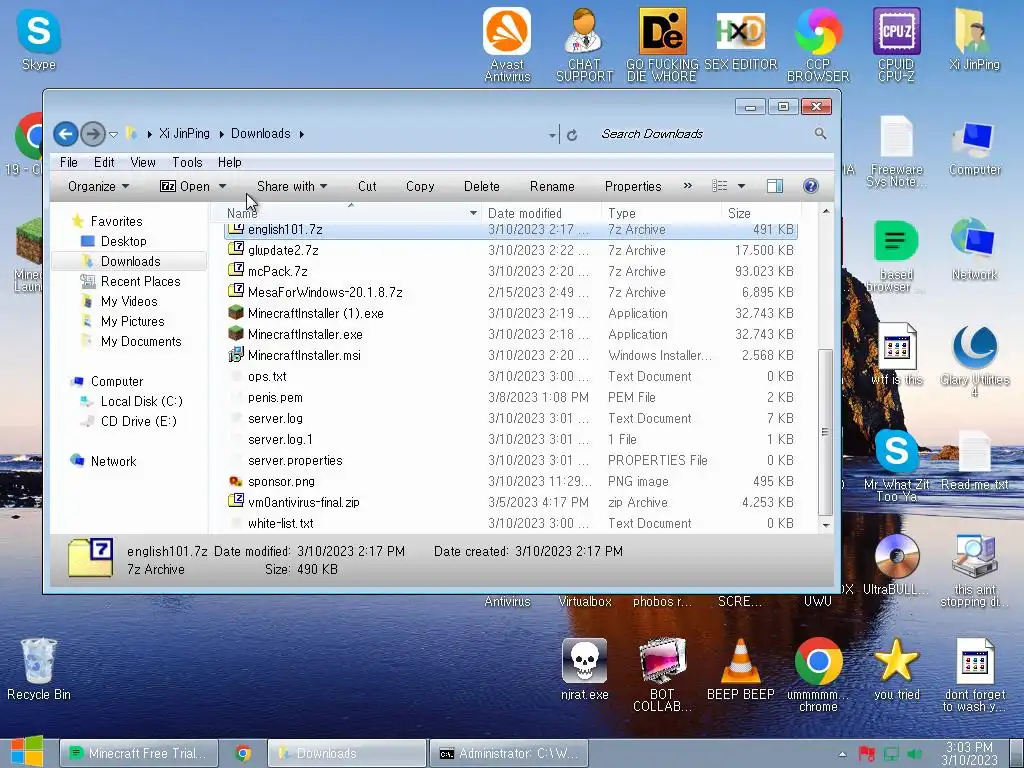The width and height of the screenshot is (1024, 768).
Task: Select Recent Places in navigation pane
Action: (x=140, y=281)
